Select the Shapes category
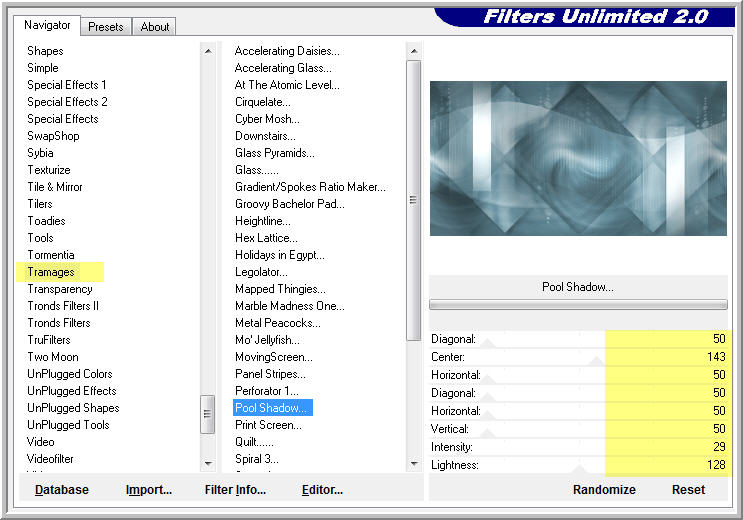 point(45,51)
